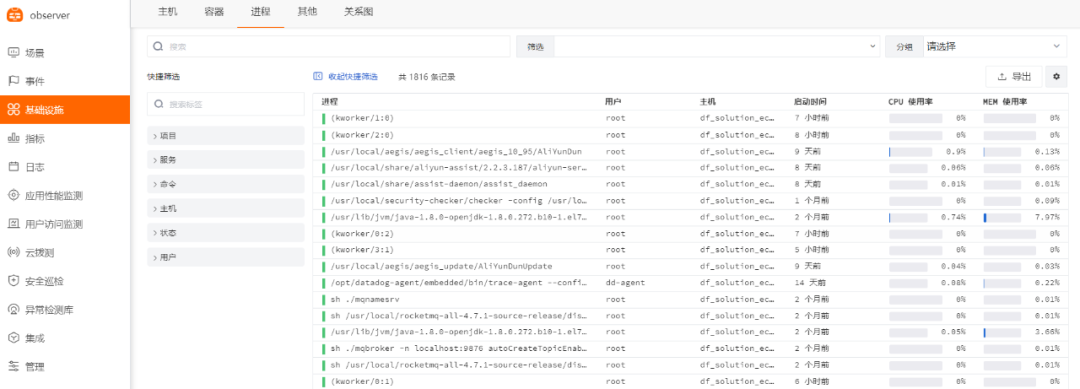Viewport: 1080px width, 389px height.
Task: Select 基础设施 in the sidebar
Action: click(x=65, y=109)
